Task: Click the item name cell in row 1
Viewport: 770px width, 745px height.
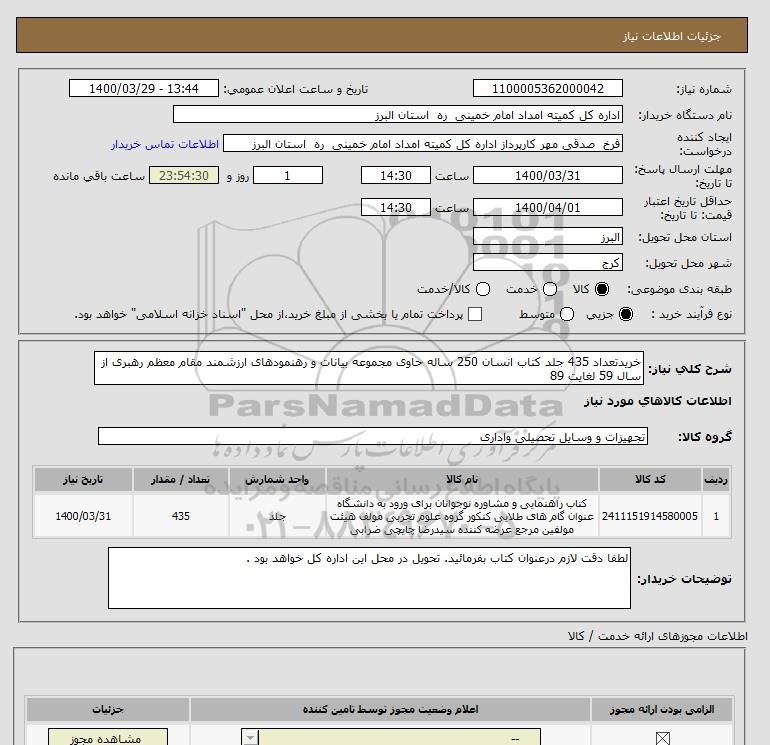Action: pyautogui.click(x=462, y=516)
